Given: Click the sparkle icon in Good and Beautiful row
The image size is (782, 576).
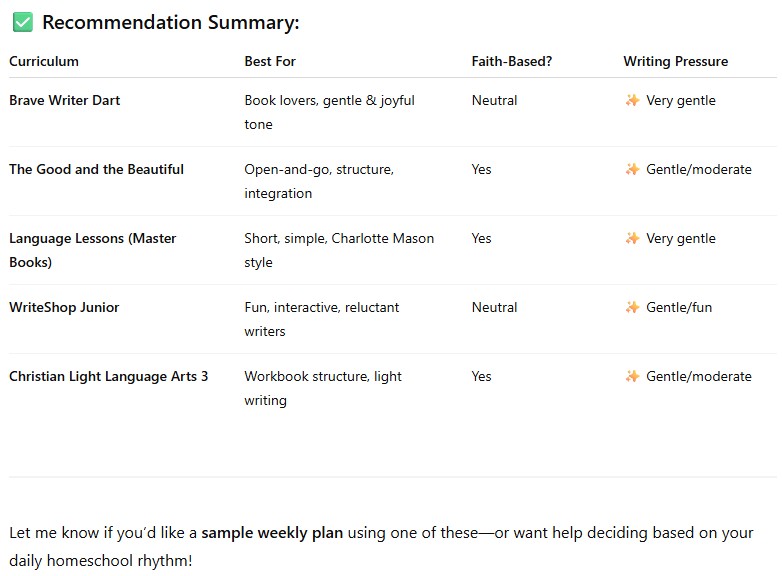Looking at the screenshot, I should (632, 169).
